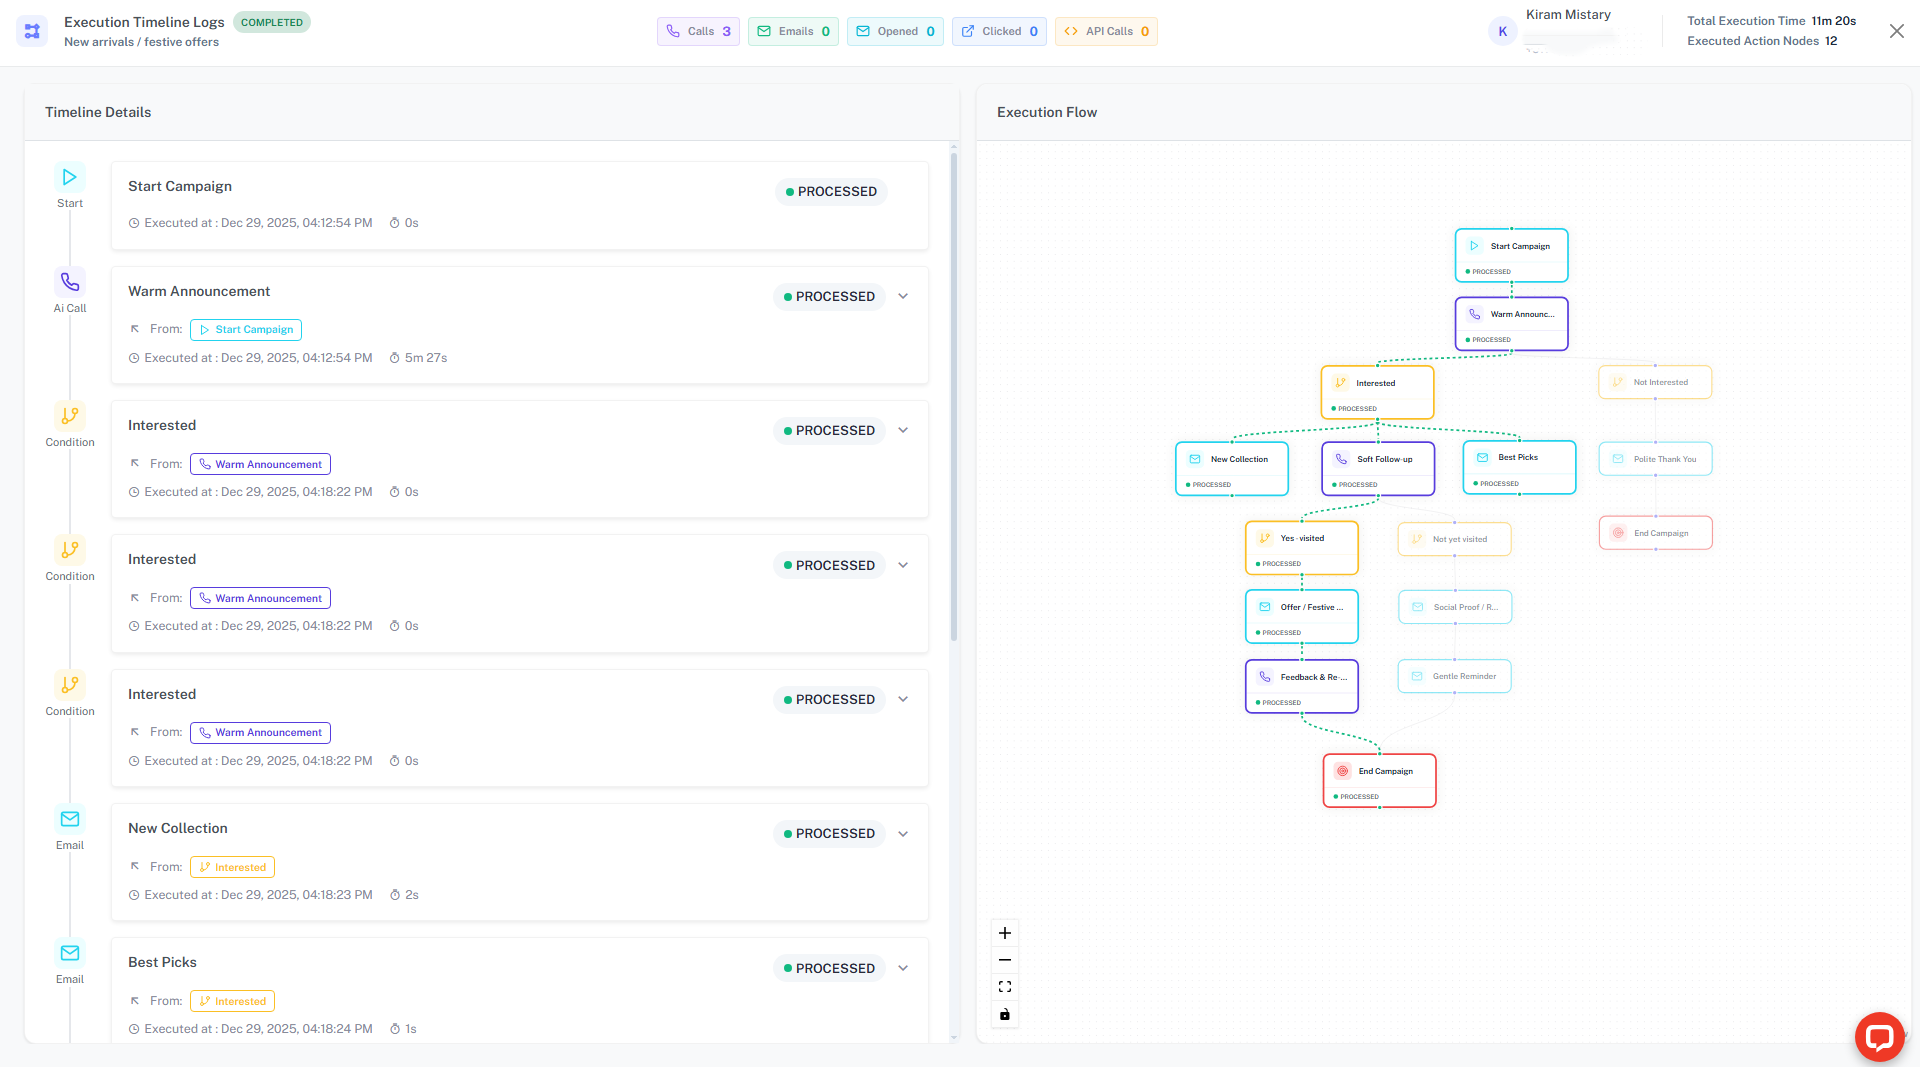Close the Execution Timeline Logs panel
This screenshot has height=1067, width=1920.
tap(1896, 31)
